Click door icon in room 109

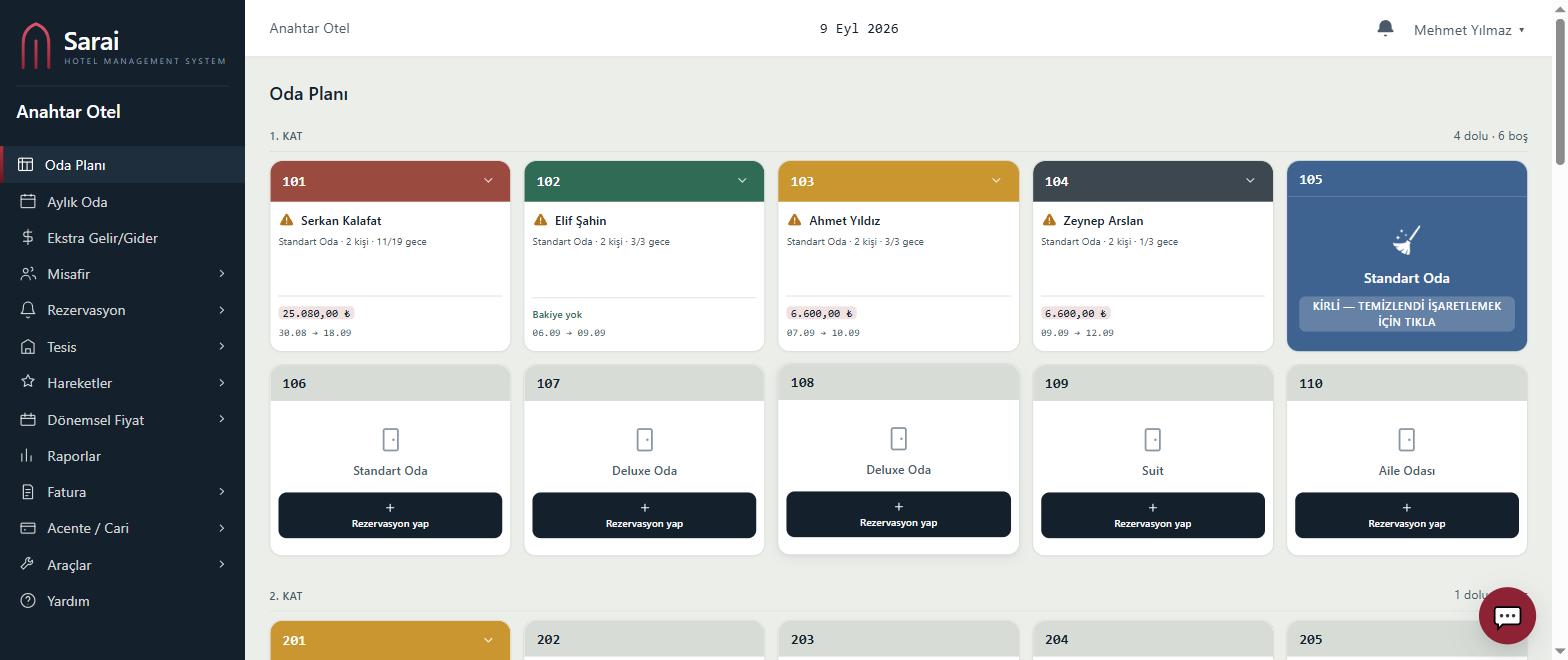click(x=1152, y=439)
